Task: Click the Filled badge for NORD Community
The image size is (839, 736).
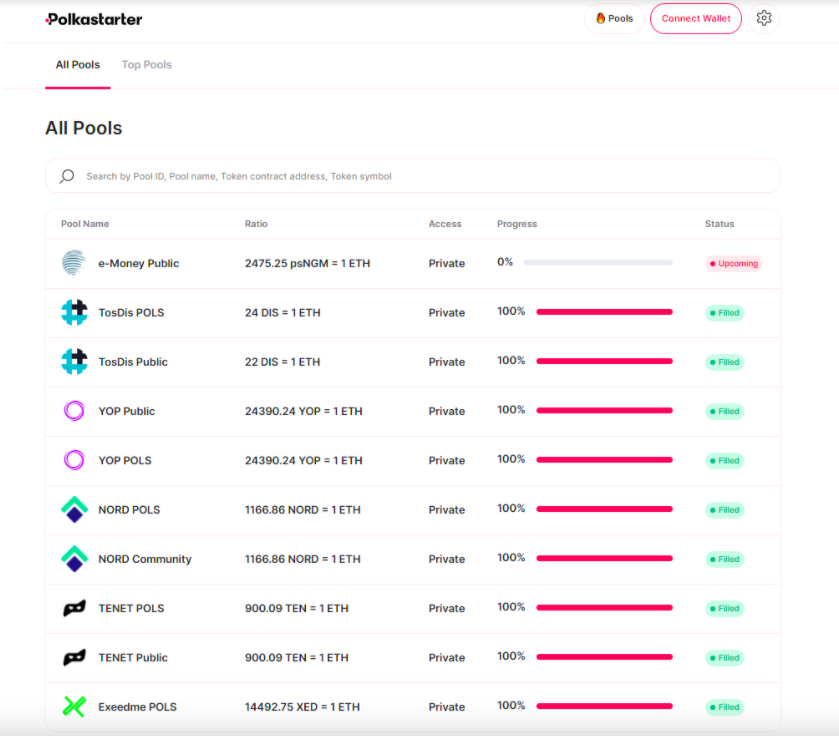Action: [x=724, y=559]
